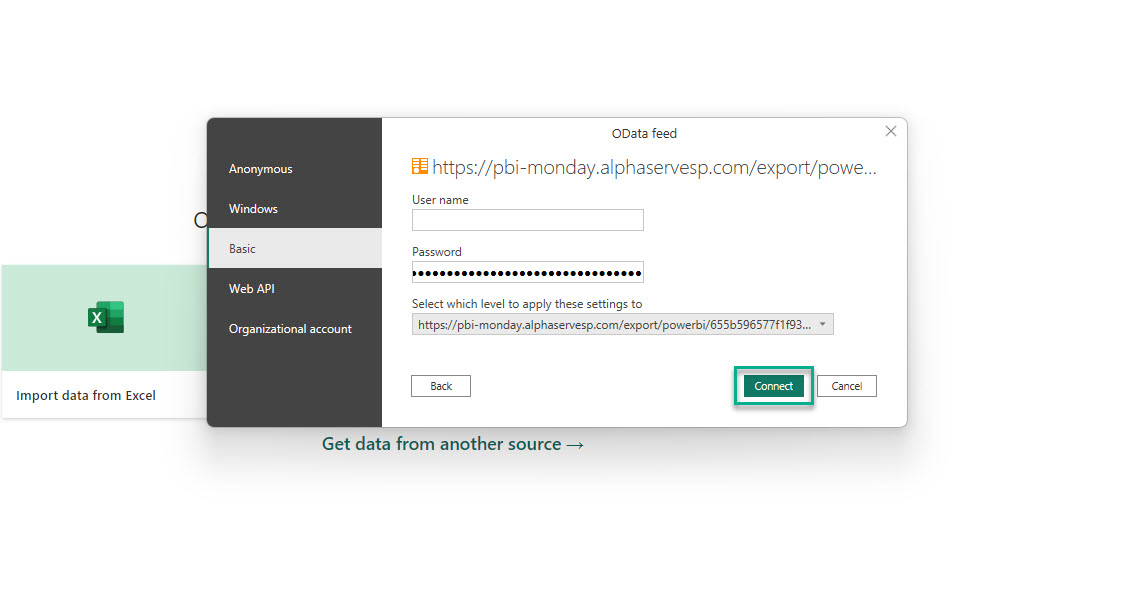Click the green Connect button
Screen dimensions: 1139x602
773,386
